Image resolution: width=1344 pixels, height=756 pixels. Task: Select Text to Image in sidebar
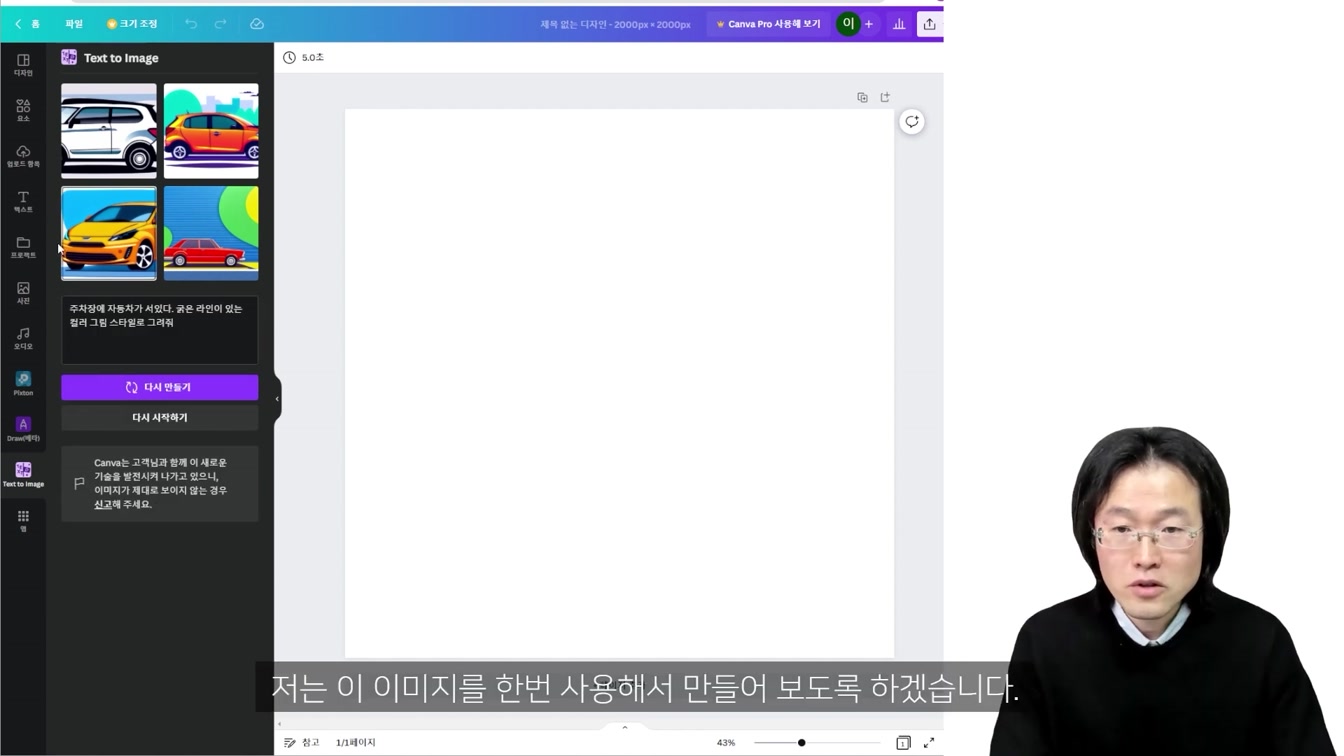click(x=23, y=475)
